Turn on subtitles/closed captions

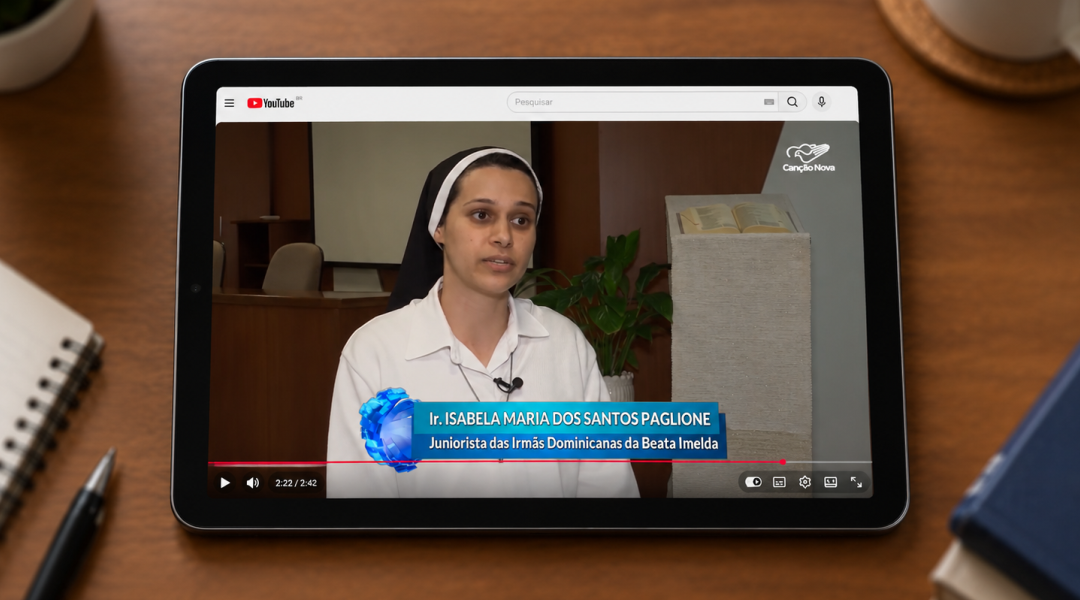point(779,482)
